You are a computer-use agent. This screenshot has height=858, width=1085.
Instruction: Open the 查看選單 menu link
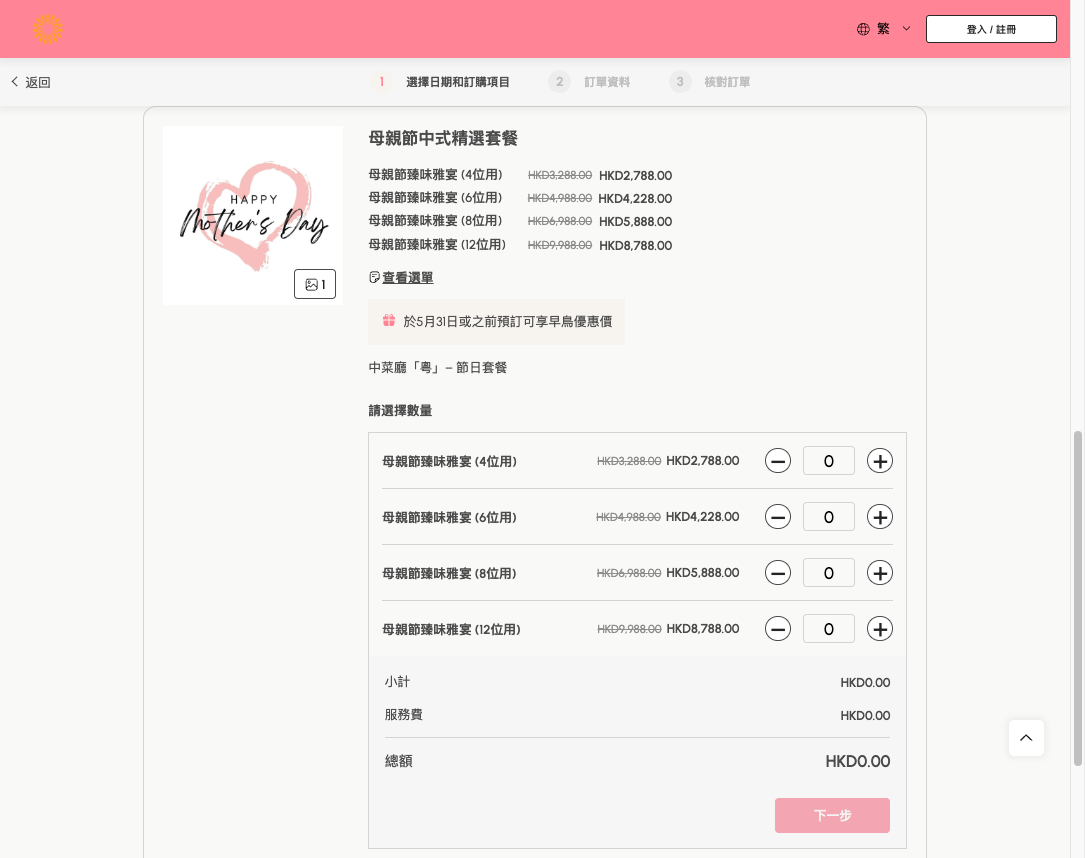click(408, 277)
